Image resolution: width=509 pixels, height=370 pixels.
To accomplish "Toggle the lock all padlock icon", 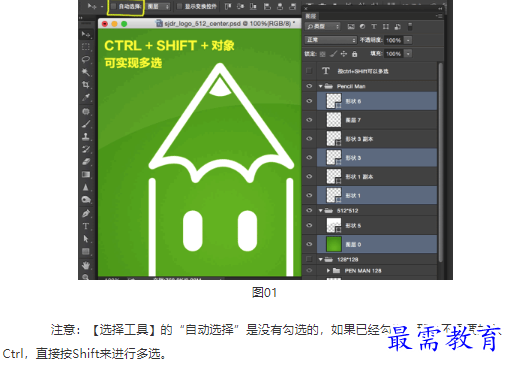I will click(354, 54).
